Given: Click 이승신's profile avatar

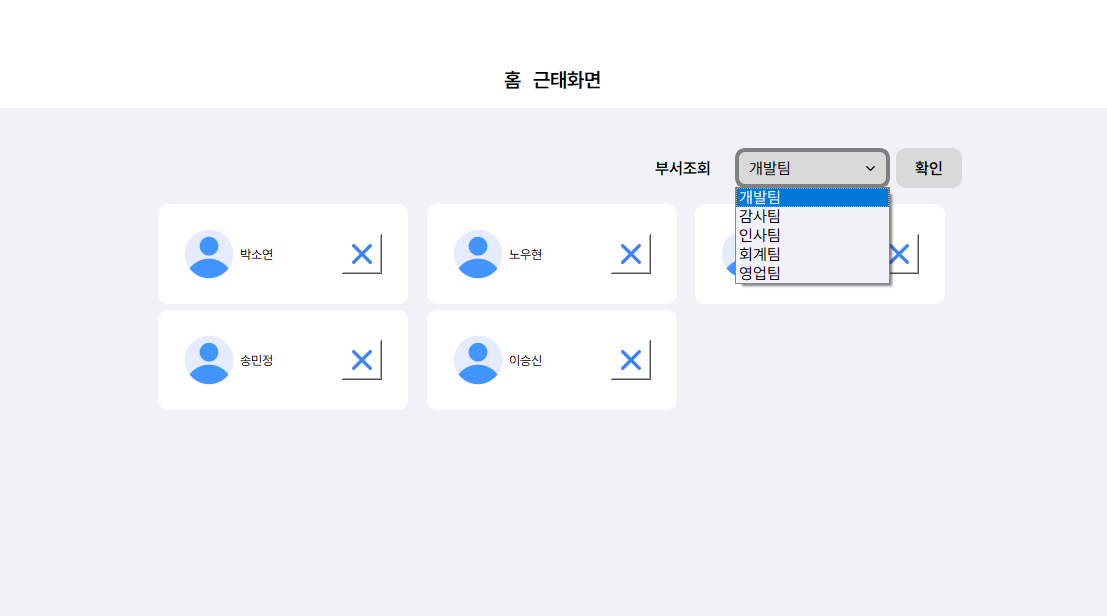Looking at the screenshot, I should 478,360.
